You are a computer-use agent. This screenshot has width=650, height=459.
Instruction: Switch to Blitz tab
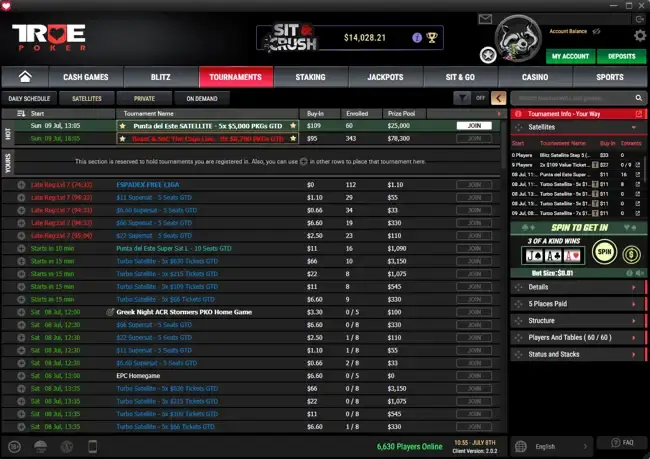(160, 77)
